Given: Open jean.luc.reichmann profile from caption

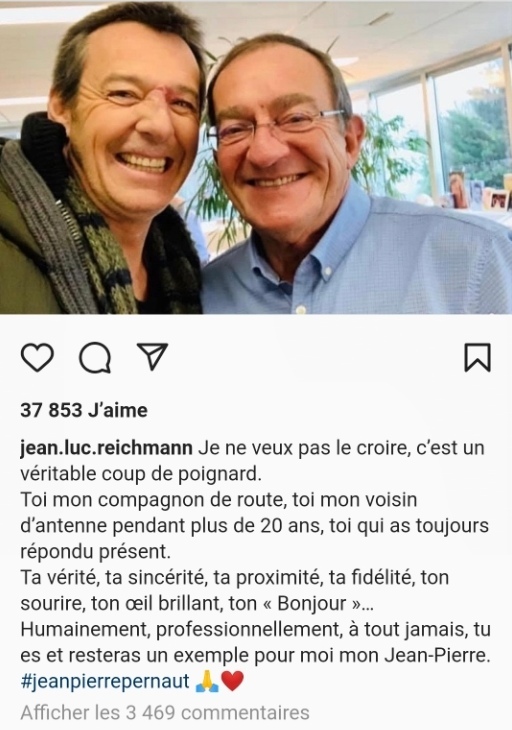Looking at the screenshot, I should pos(106,448).
